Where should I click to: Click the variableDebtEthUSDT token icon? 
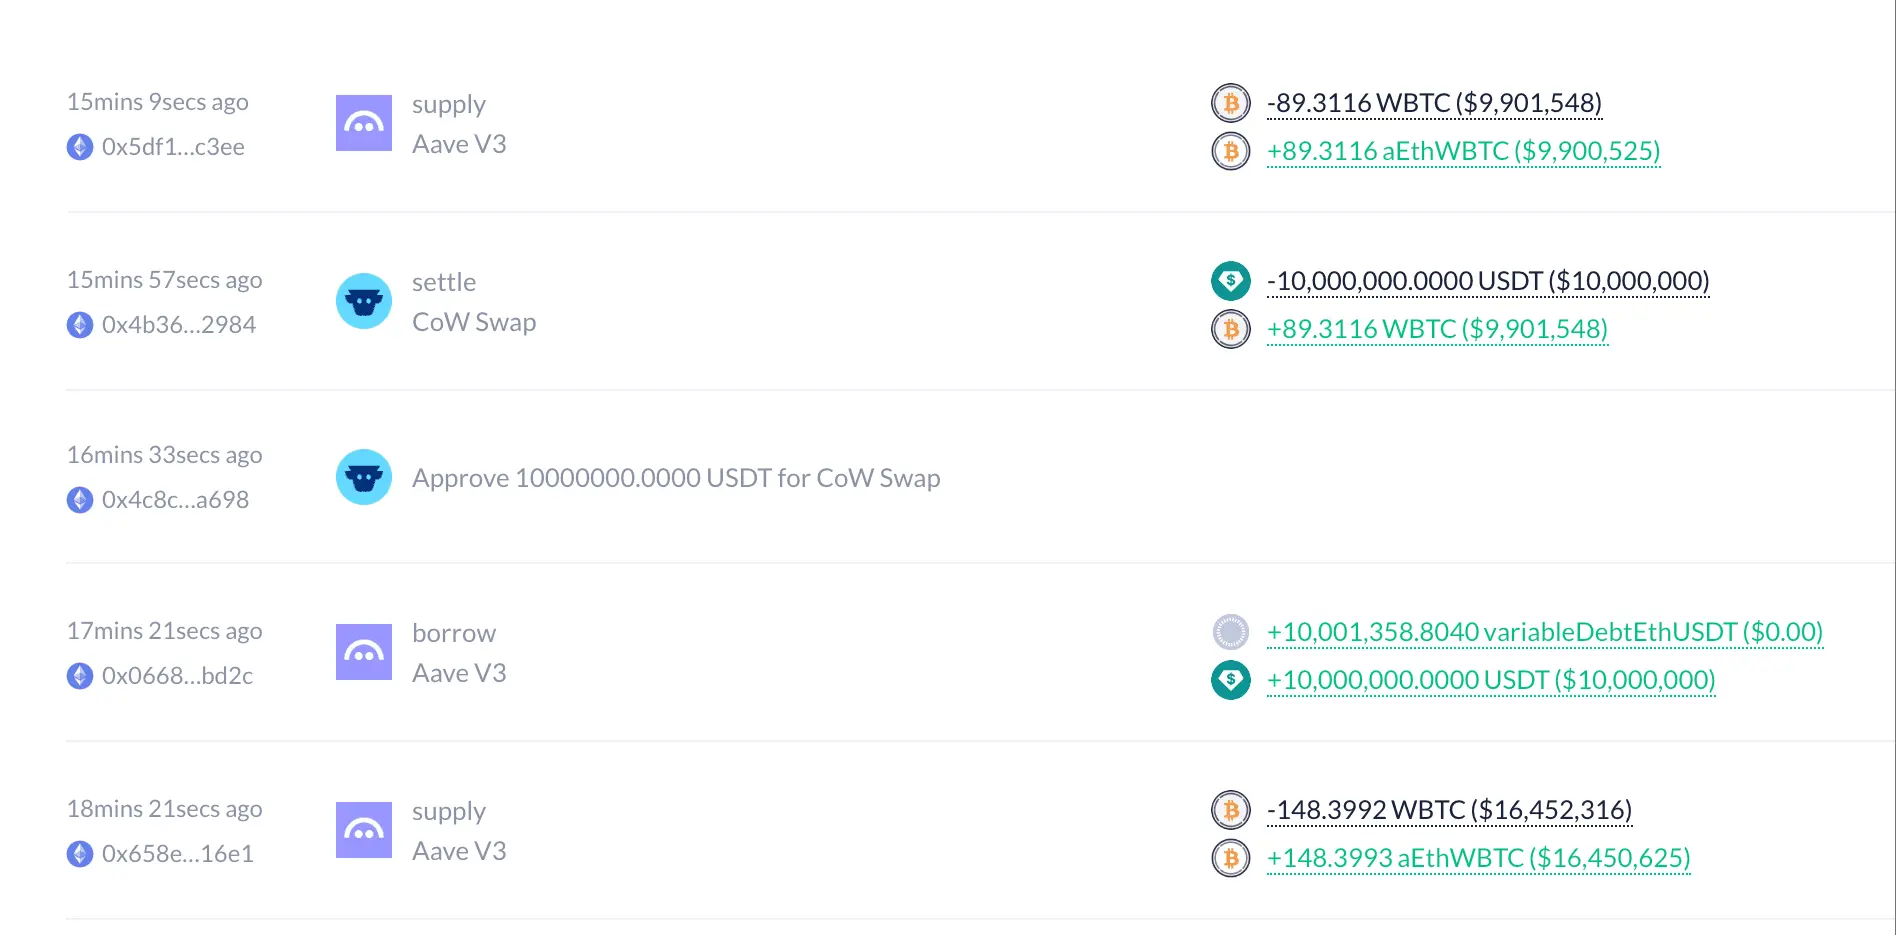1230,632
